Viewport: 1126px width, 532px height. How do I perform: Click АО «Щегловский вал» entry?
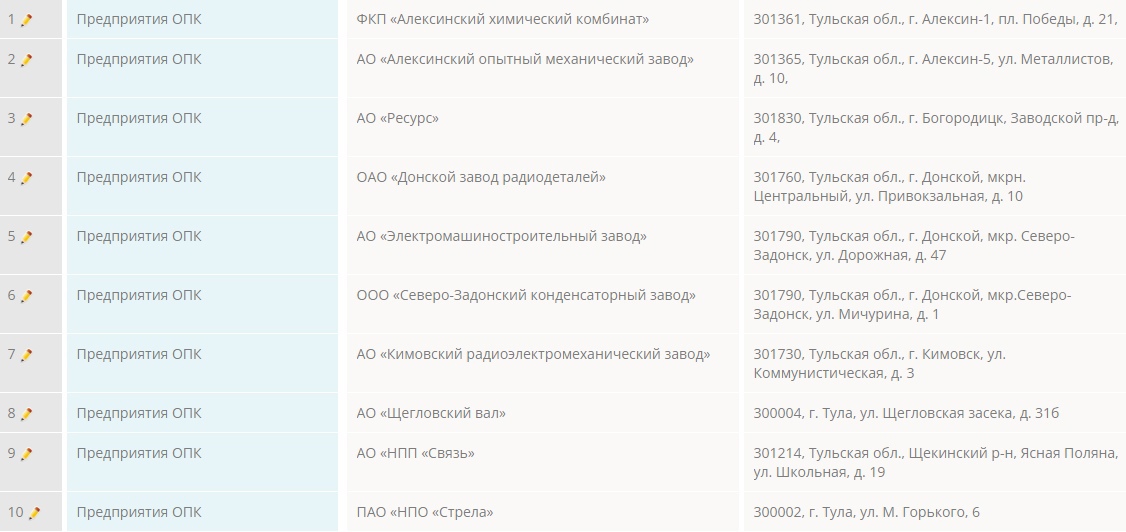point(431,413)
